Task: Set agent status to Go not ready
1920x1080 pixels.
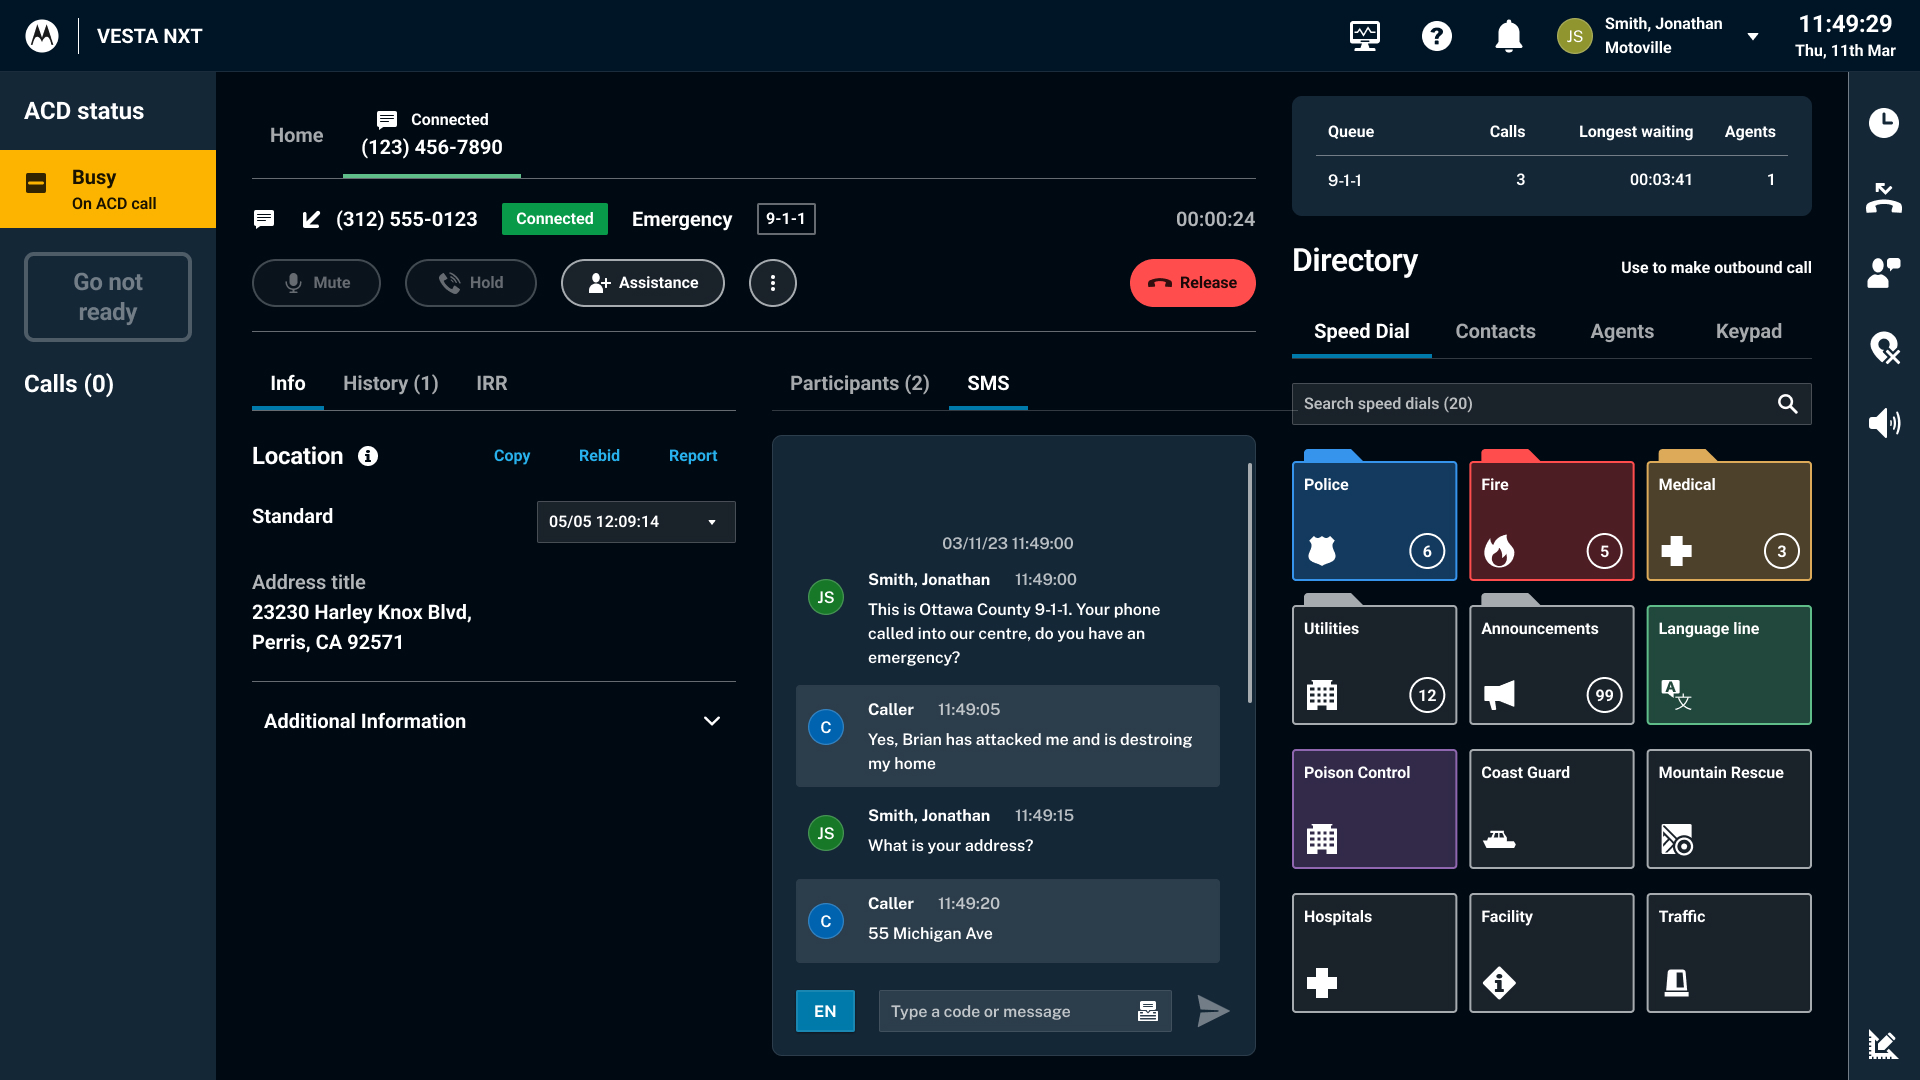Action: pos(107,296)
